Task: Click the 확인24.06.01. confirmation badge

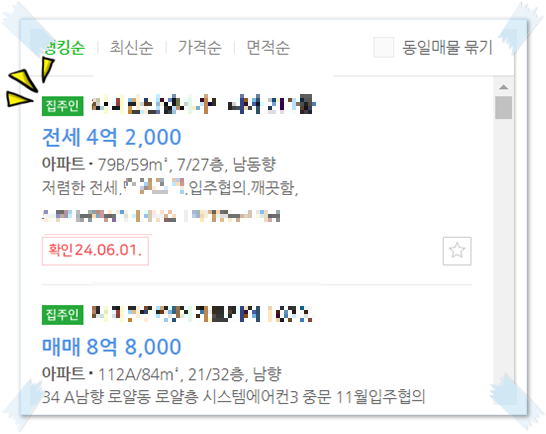Action: pos(95,251)
